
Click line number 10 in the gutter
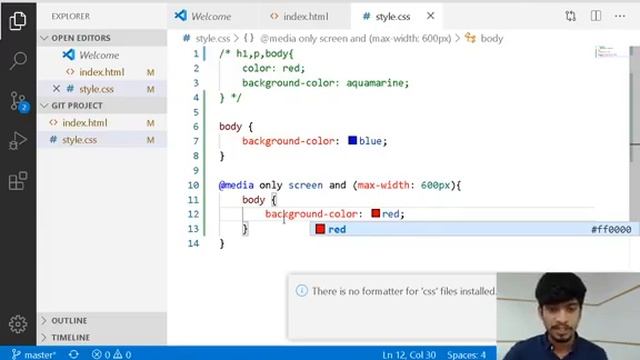[193, 185]
